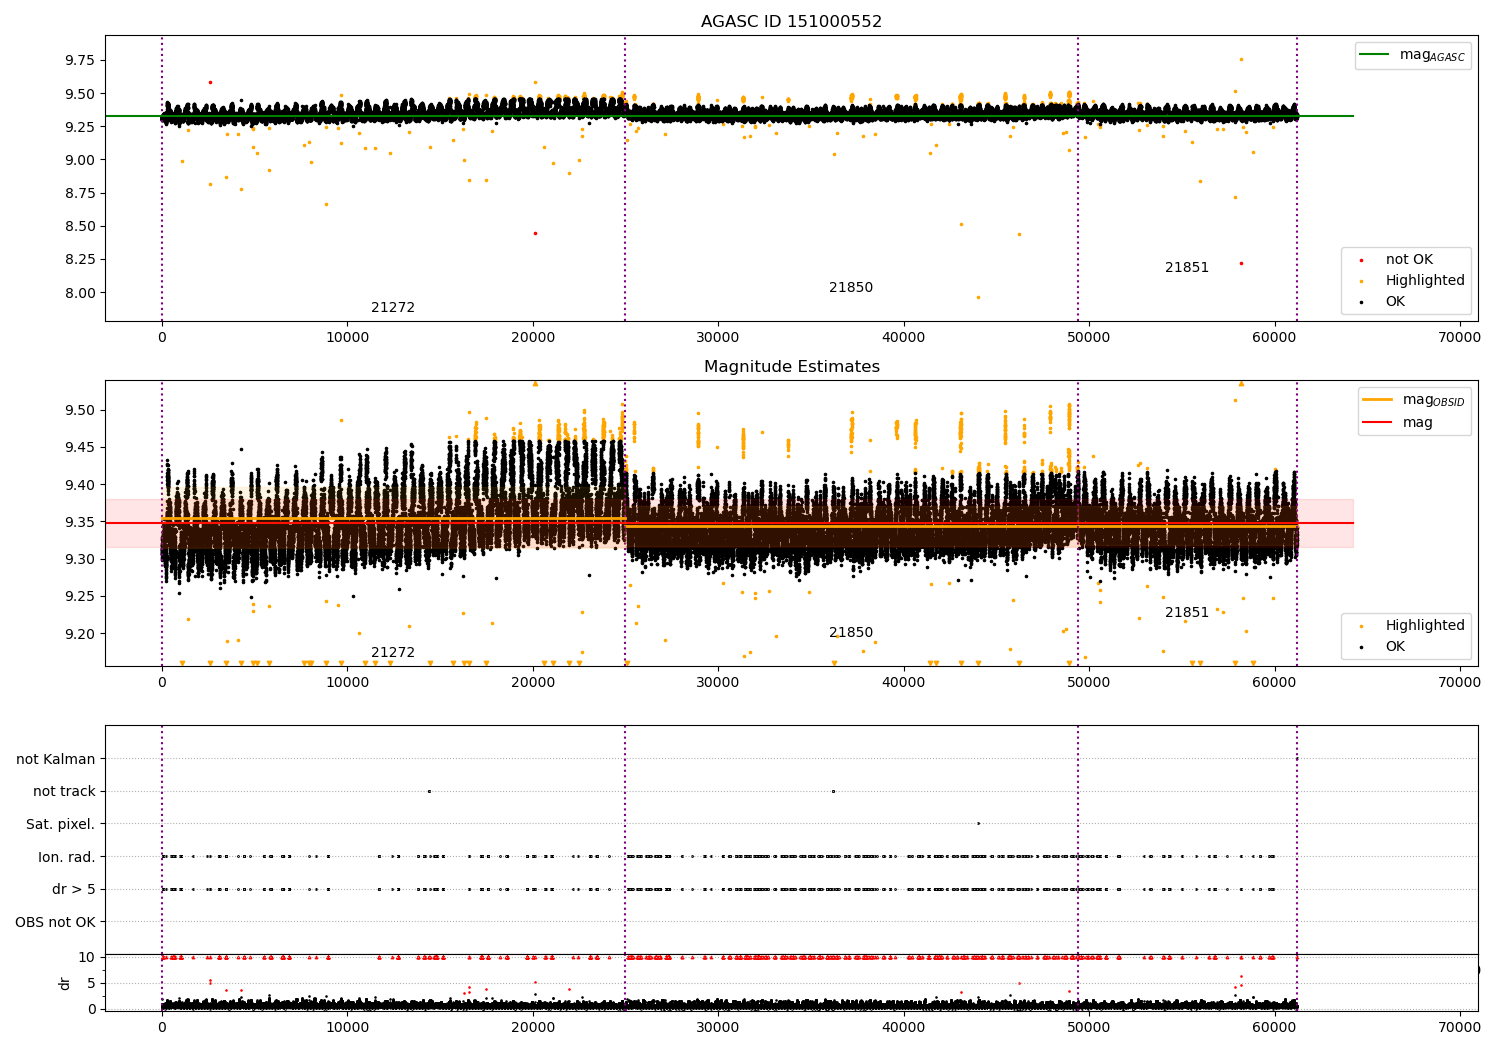Viewport: 1500px width, 1050px height.
Task: Click the 21851 obsid label in top plot
Action: 1186,268
